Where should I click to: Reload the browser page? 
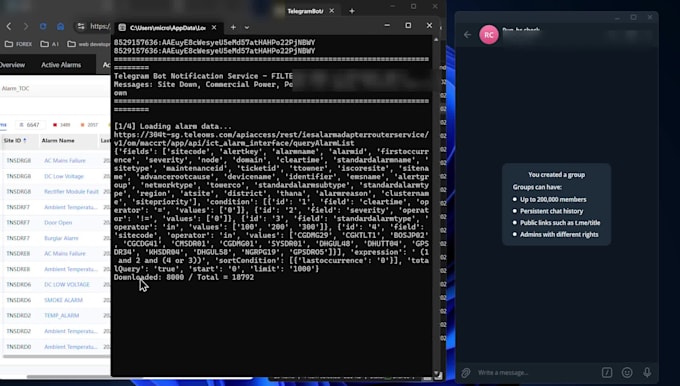[x=43, y=26]
